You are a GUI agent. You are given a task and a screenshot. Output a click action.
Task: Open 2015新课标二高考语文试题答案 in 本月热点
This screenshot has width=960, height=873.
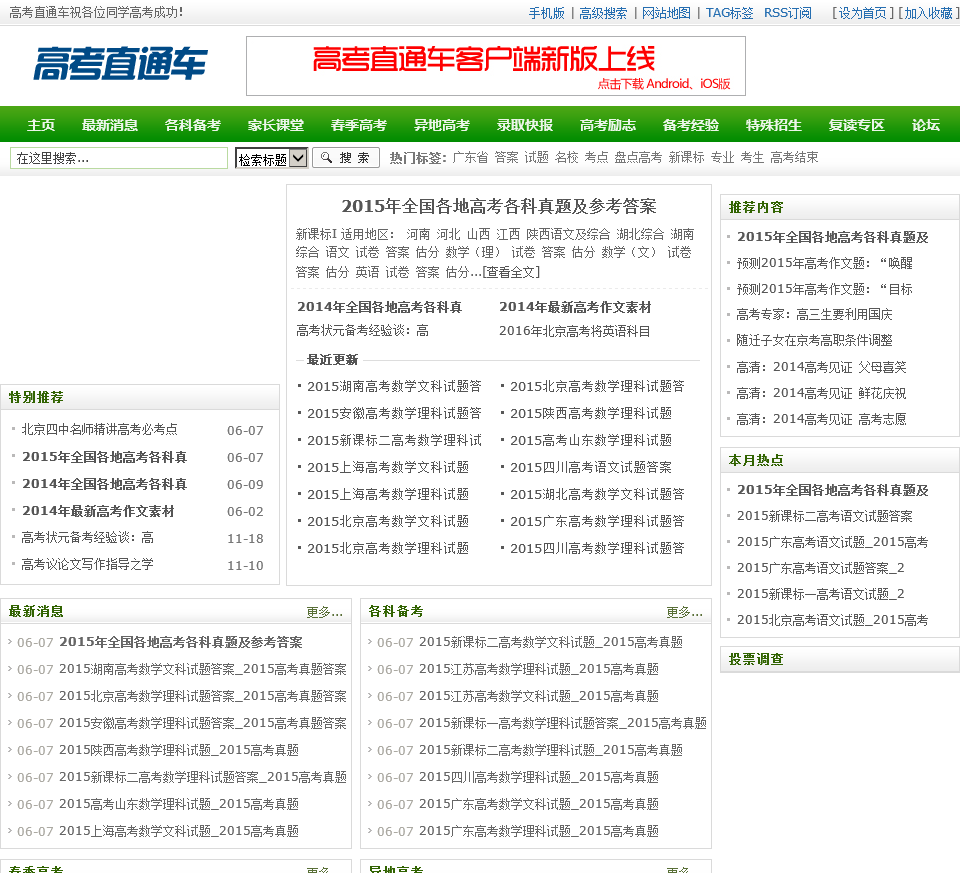pyautogui.click(x=825, y=516)
